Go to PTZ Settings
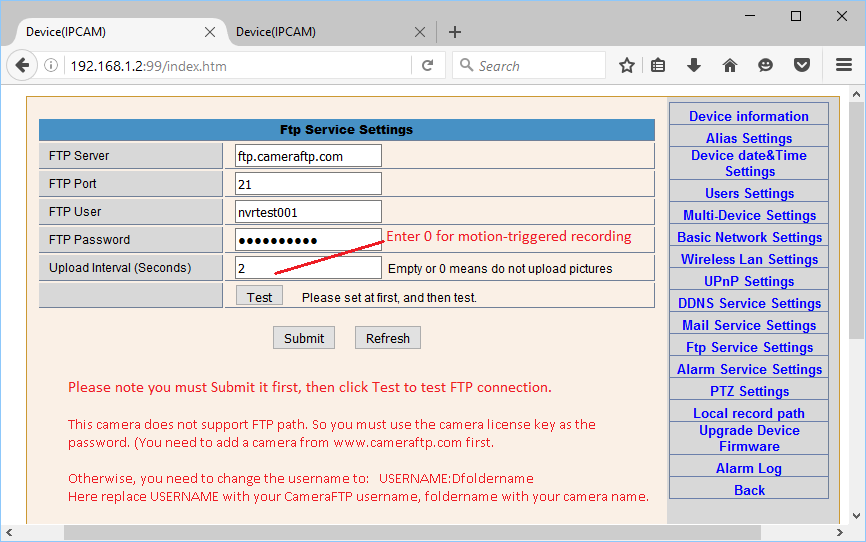The image size is (866, 542). (x=749, y=391)
